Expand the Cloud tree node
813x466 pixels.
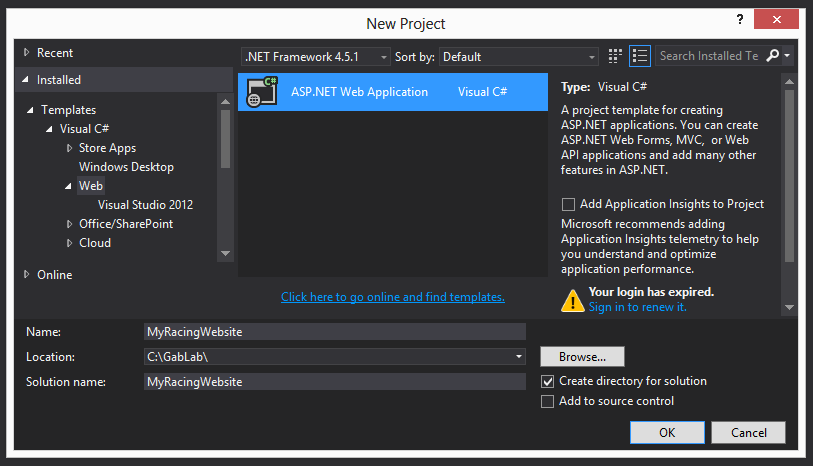[x=69, y=243]
